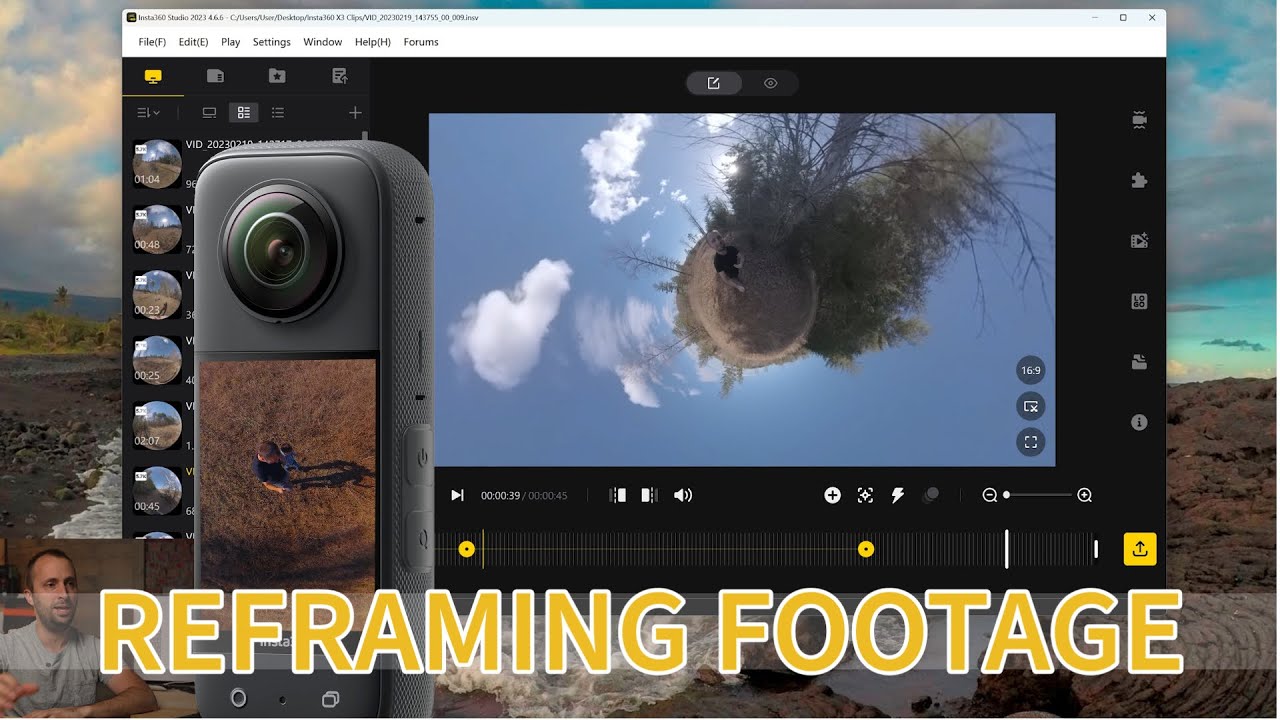Screen dimensions: 1280x720
Task: Open the Help(H) menu
Action: pyautogui.click(x=373, y=42)
